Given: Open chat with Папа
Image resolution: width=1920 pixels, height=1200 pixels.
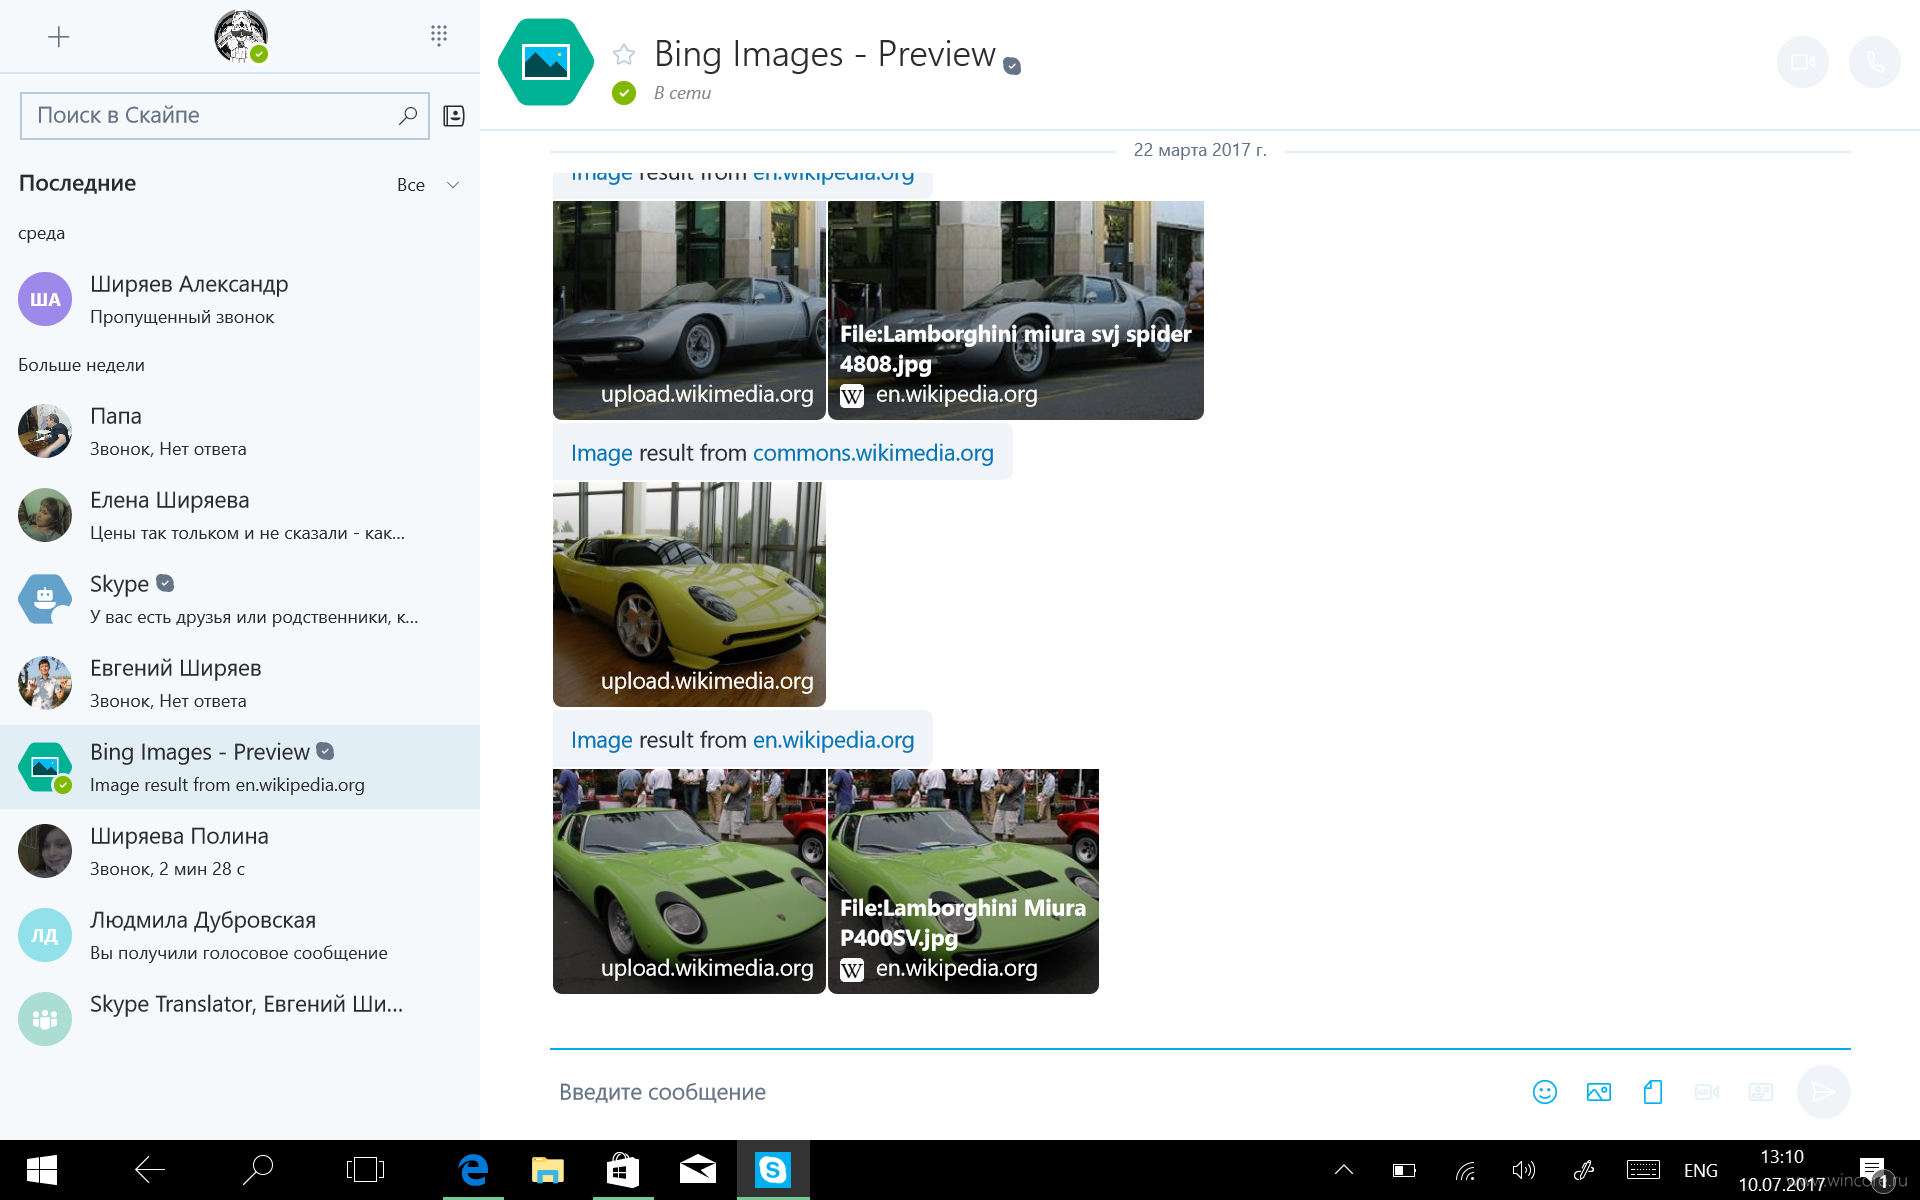Looking at the screenshot, I should coord(240,431).
